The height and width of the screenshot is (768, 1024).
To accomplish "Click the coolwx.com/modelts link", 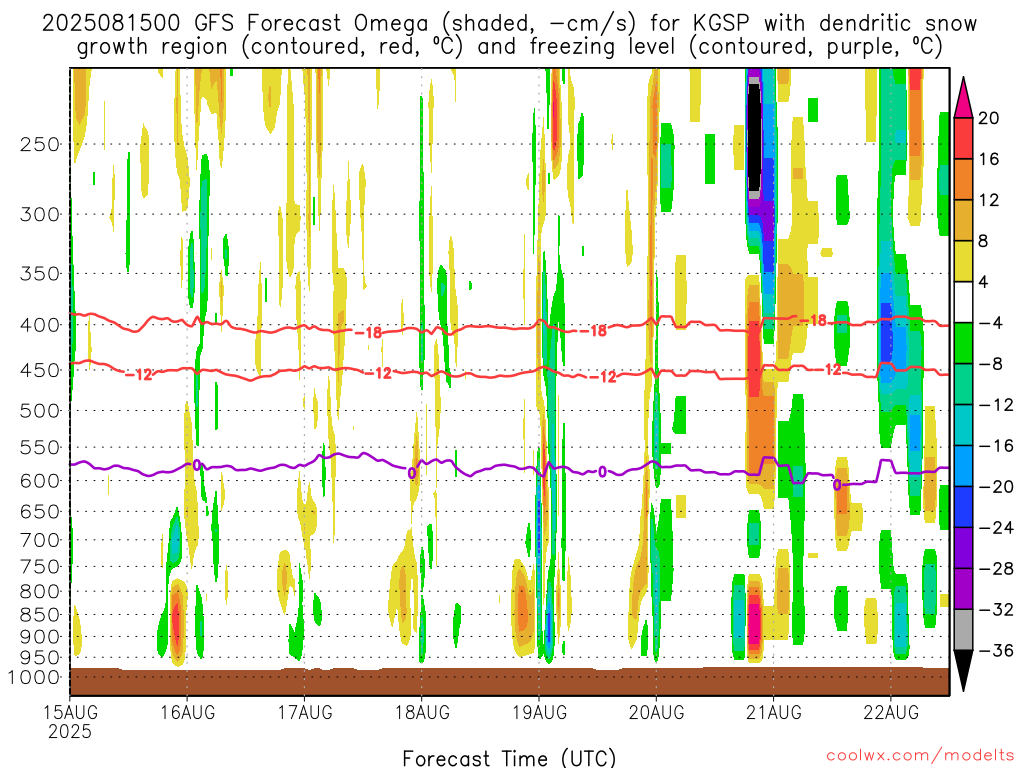I will (920, 756).
